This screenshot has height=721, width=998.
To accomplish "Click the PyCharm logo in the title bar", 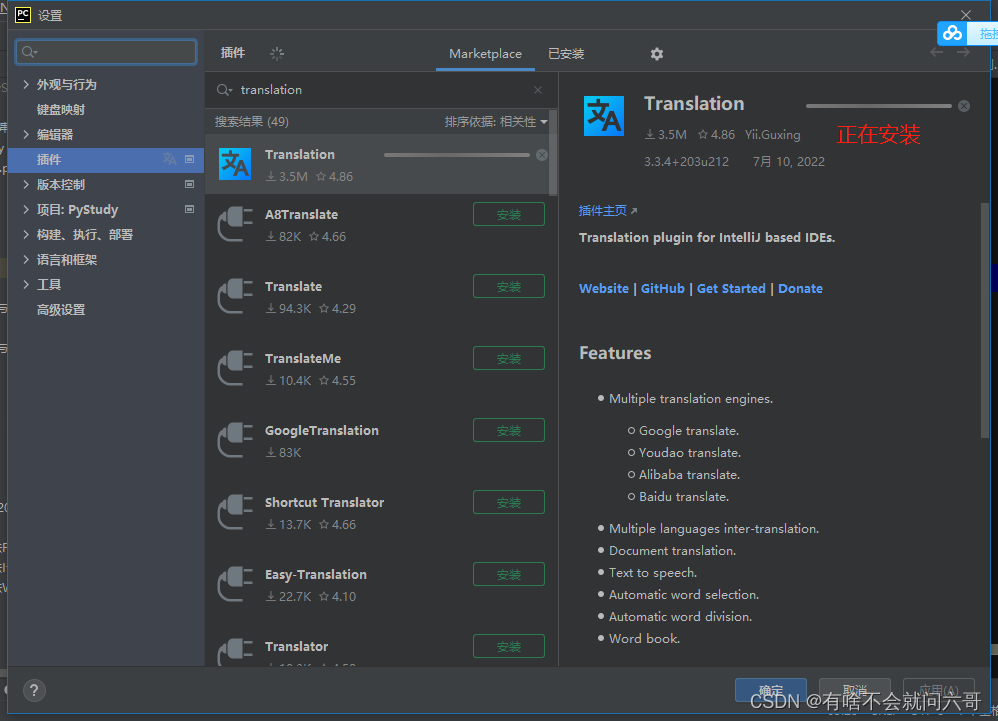I will pos(23,15).
